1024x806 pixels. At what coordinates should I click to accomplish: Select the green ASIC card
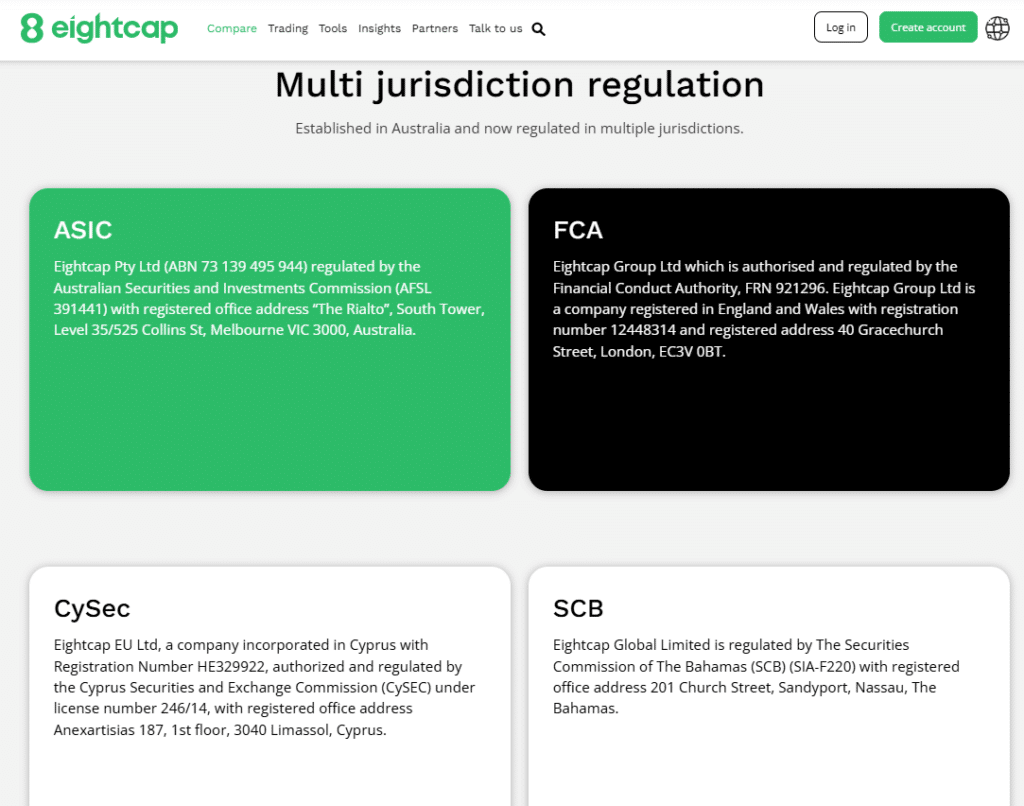click(x=270, y=340)
